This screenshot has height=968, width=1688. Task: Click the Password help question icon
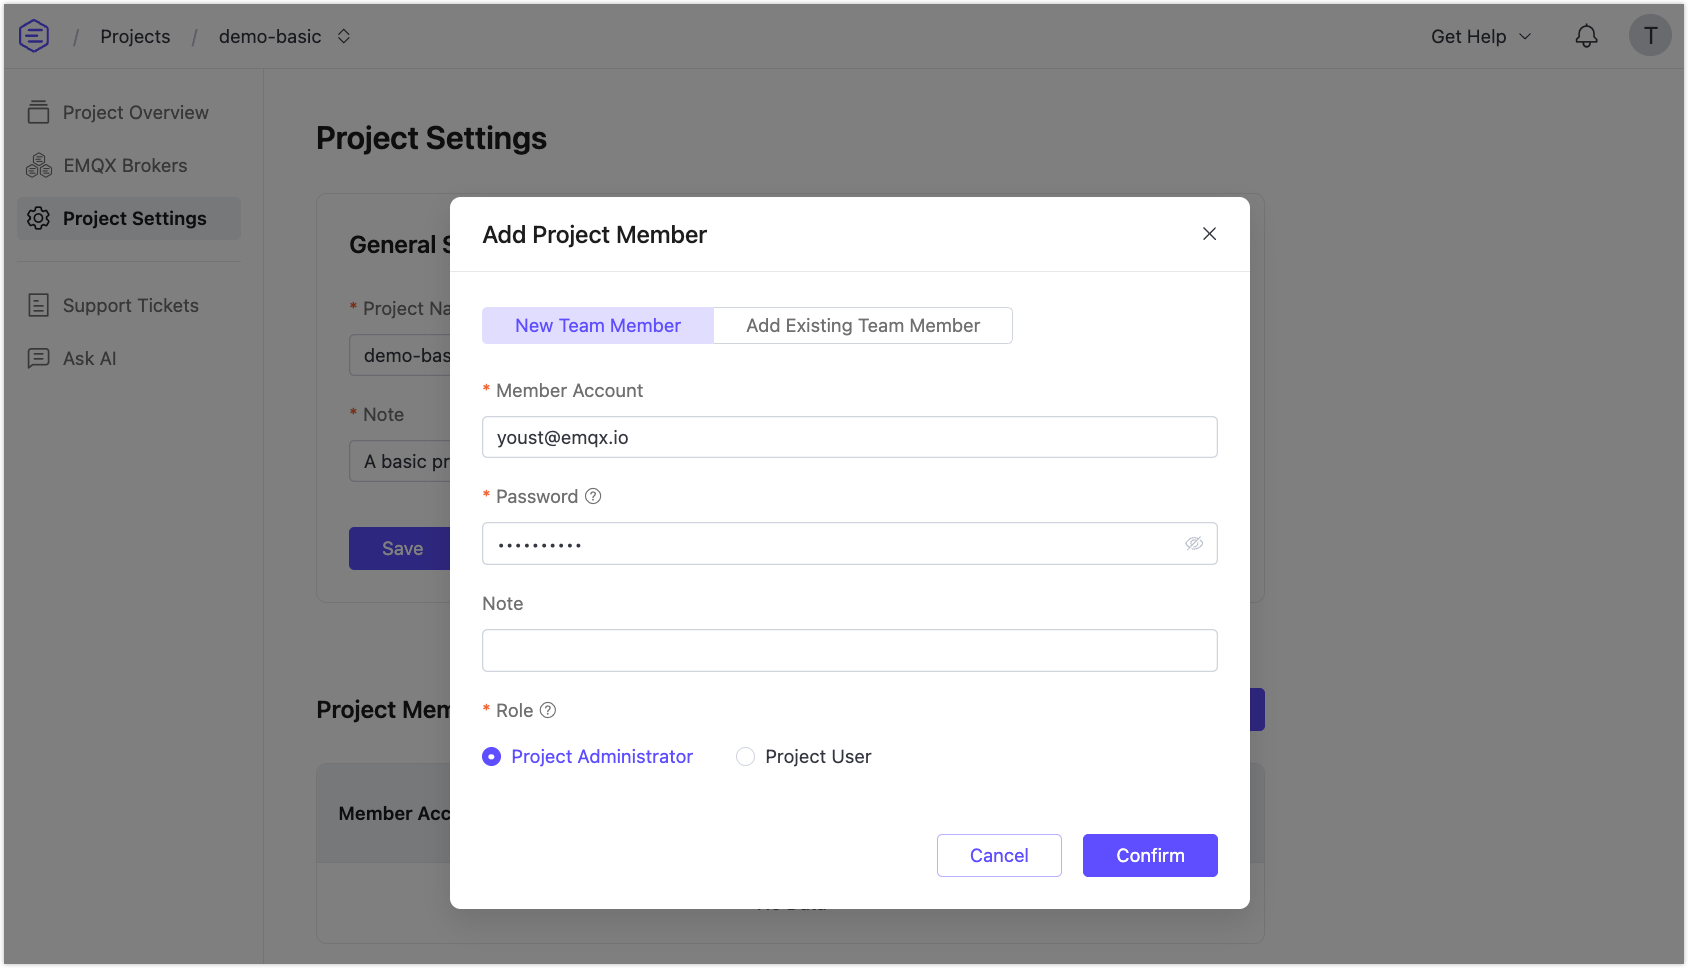click(593, 496)
